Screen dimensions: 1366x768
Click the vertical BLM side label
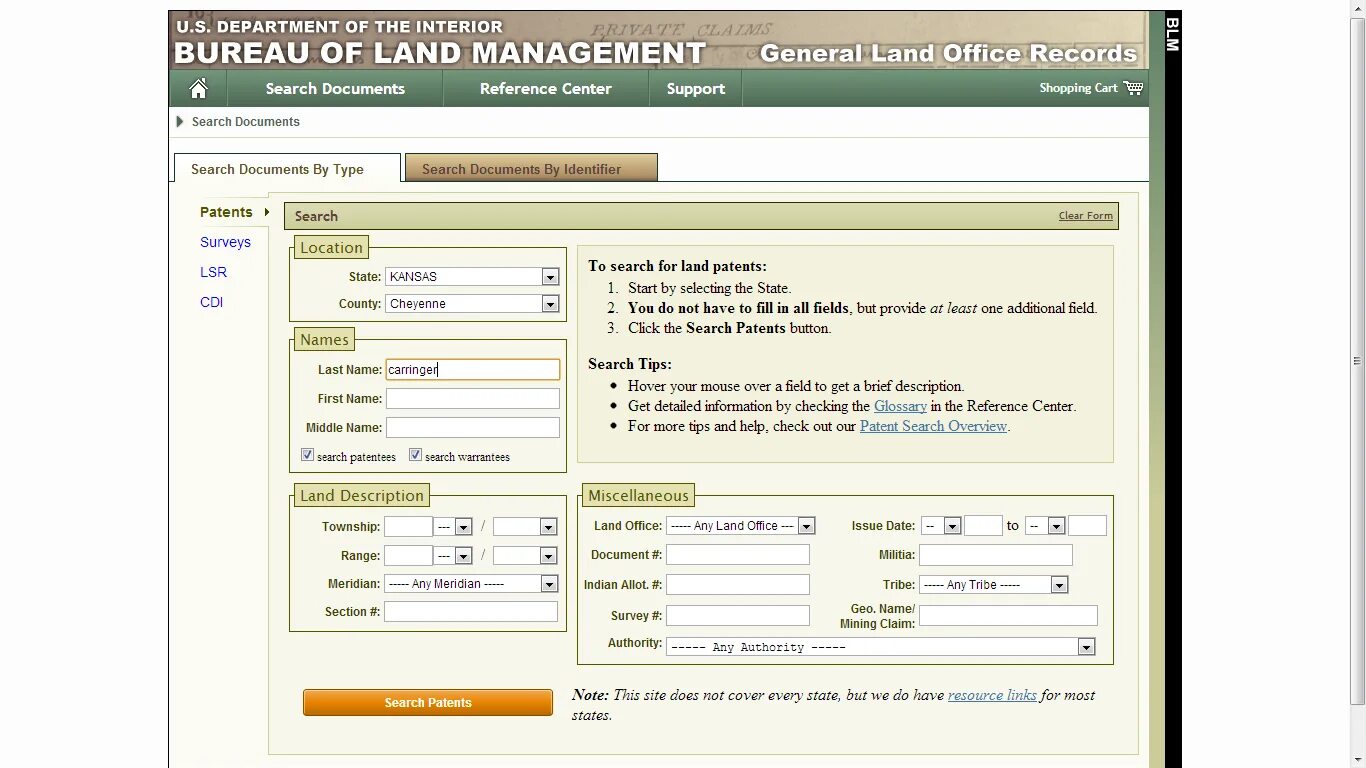pos(1172,34)
